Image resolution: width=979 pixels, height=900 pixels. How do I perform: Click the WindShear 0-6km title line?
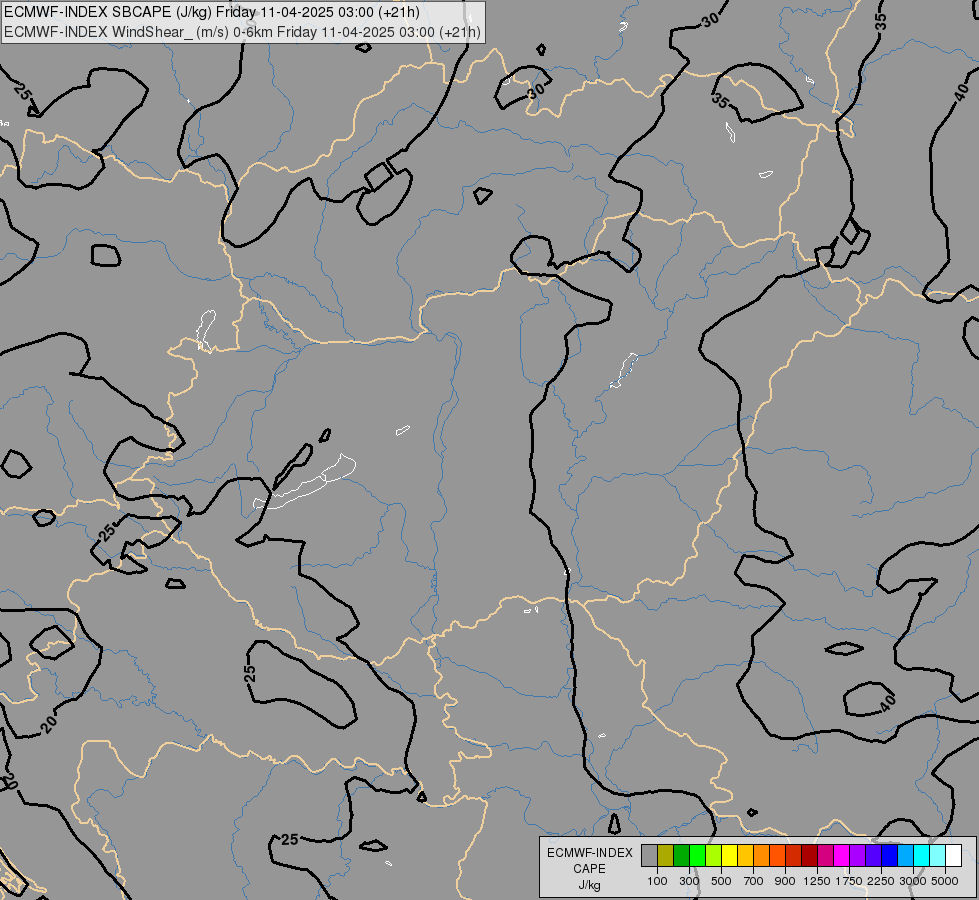[242, 32]
